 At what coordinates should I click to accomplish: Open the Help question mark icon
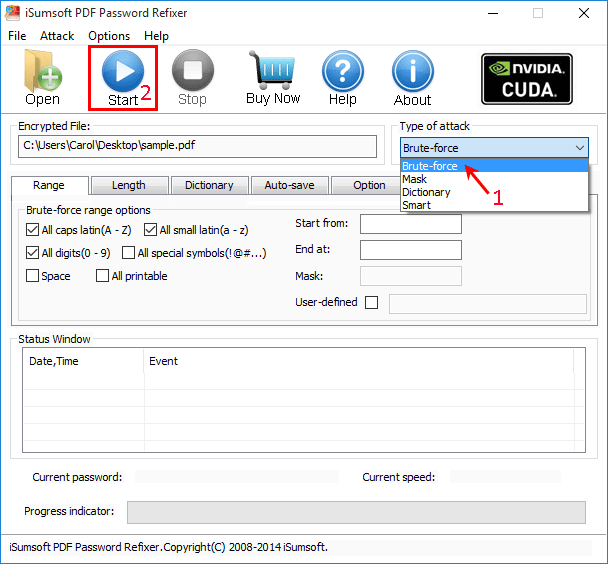click(x=343, y=78)
